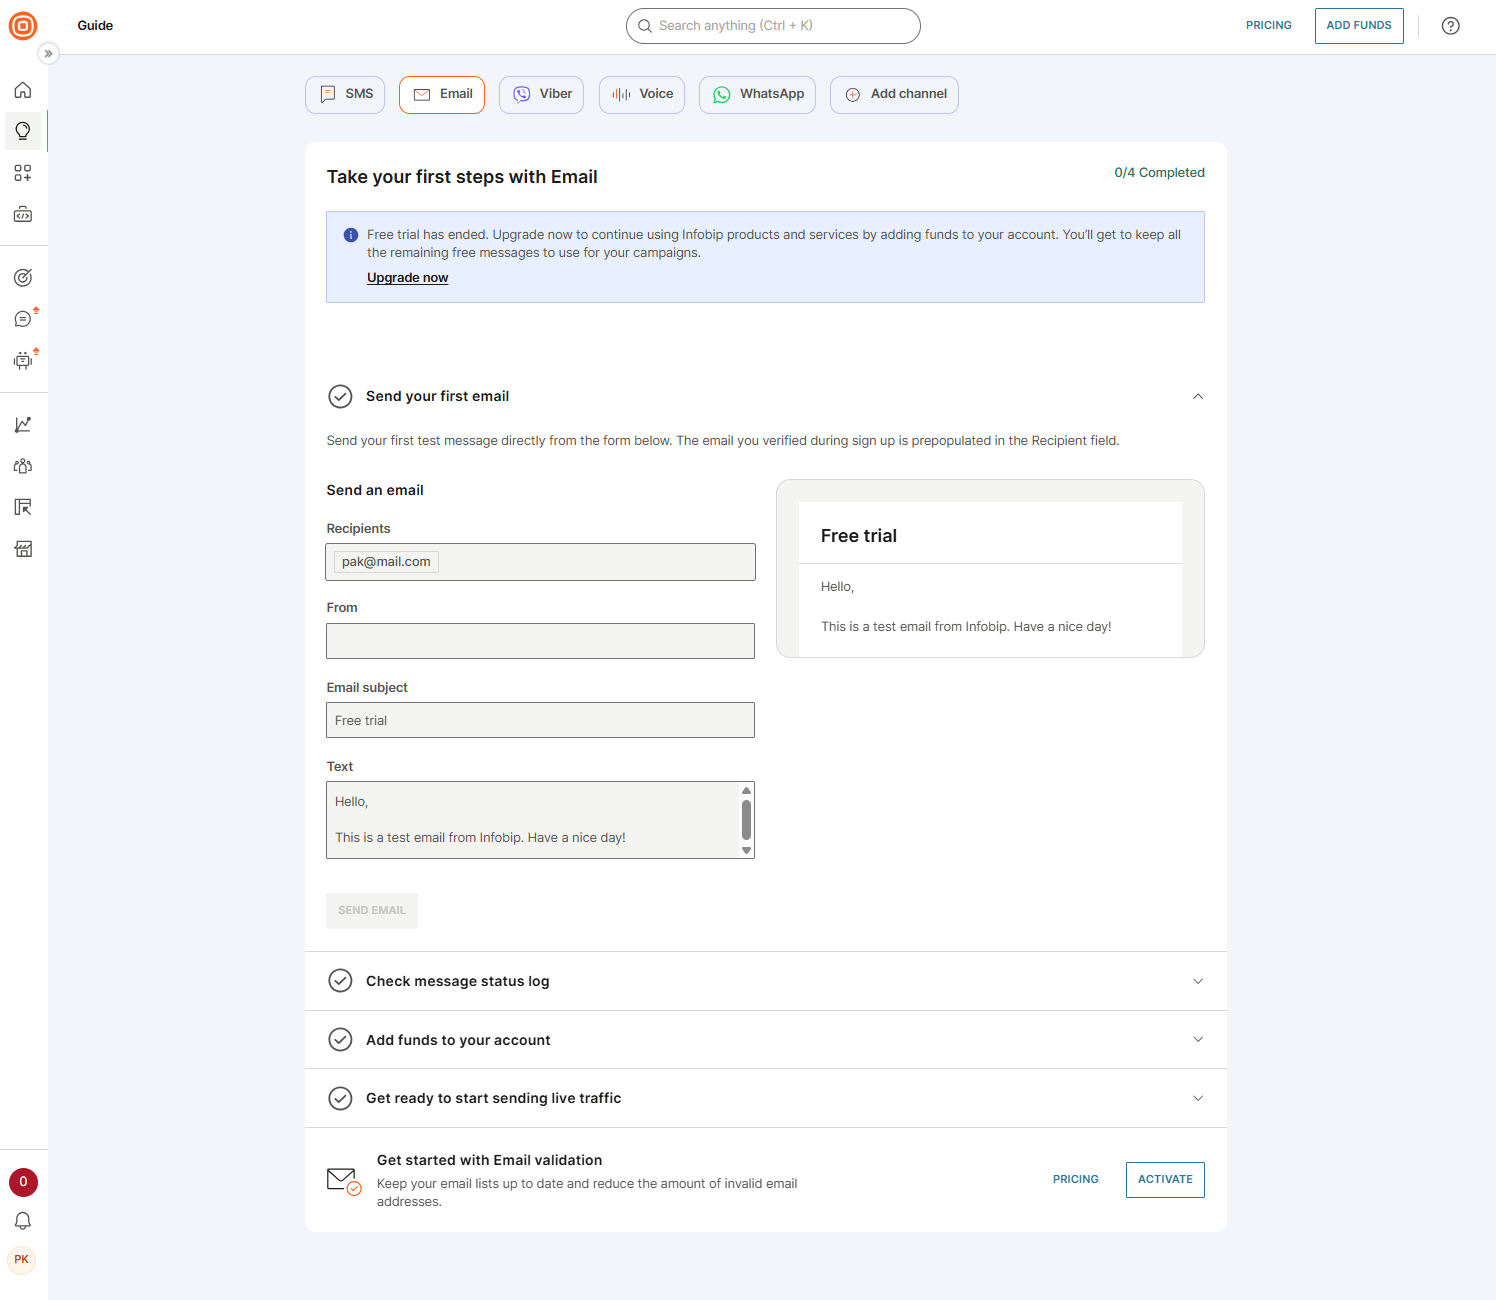Click the 'Upgrade now' link
The image size is (1496, 1300).
[407, 277]
